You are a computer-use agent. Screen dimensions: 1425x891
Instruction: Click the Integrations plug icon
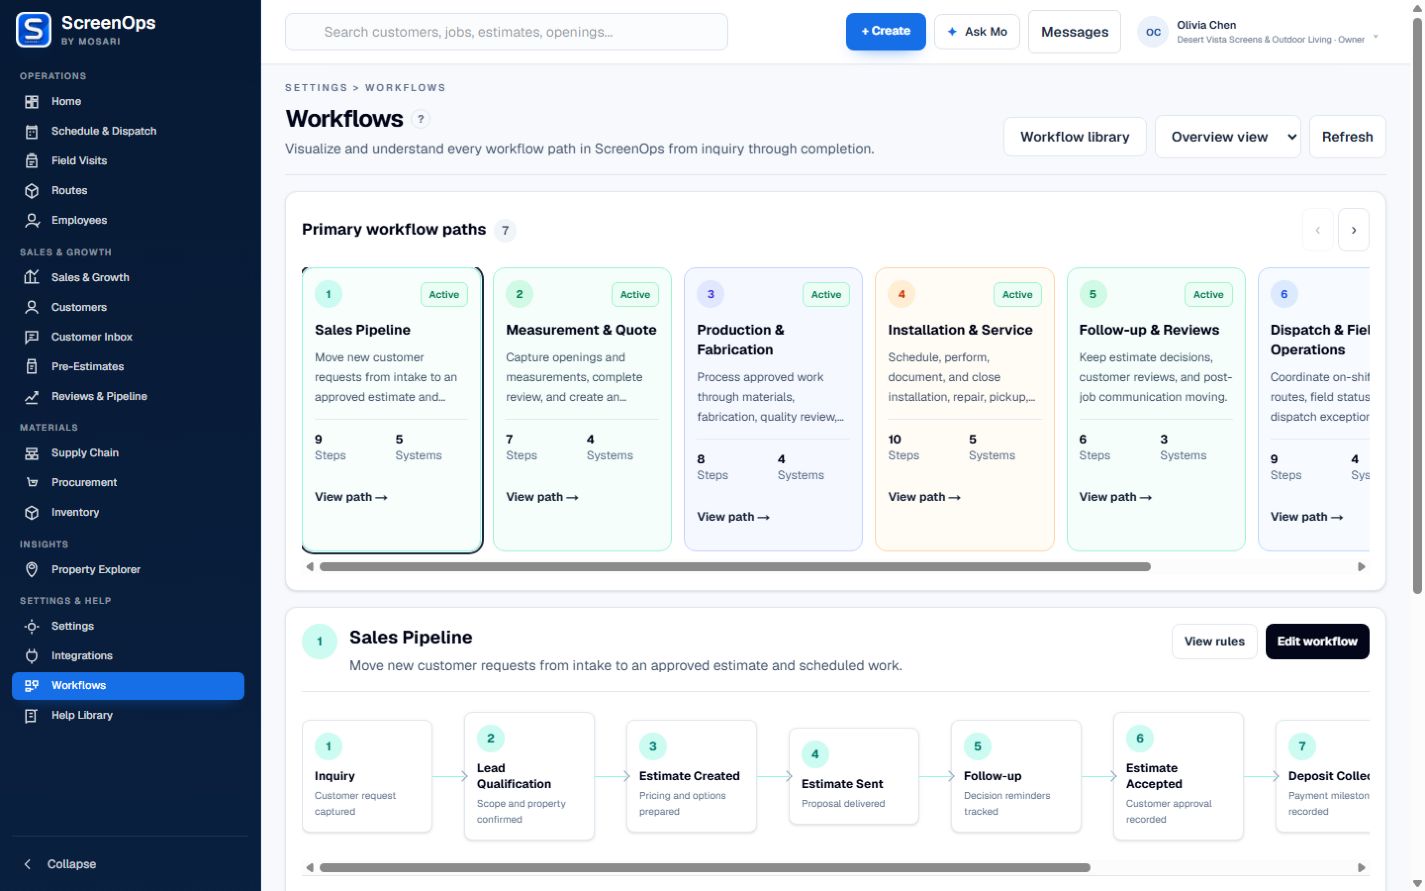click(x=32, y=656)
